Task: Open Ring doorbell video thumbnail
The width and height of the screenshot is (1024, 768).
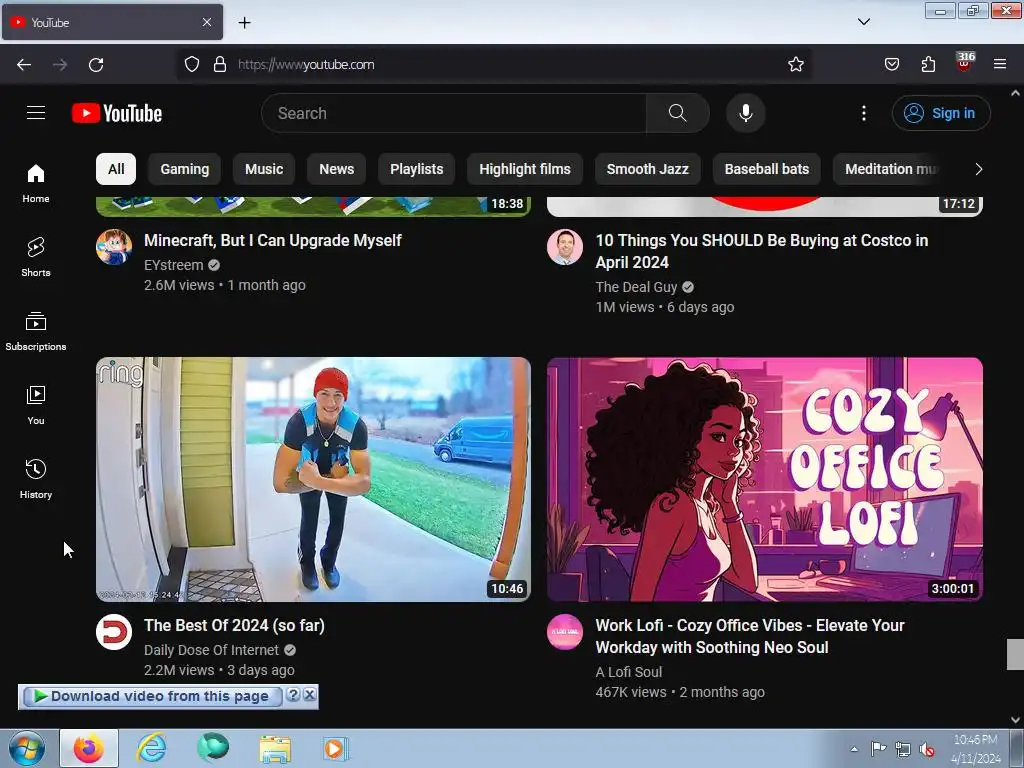Action: 313,479
